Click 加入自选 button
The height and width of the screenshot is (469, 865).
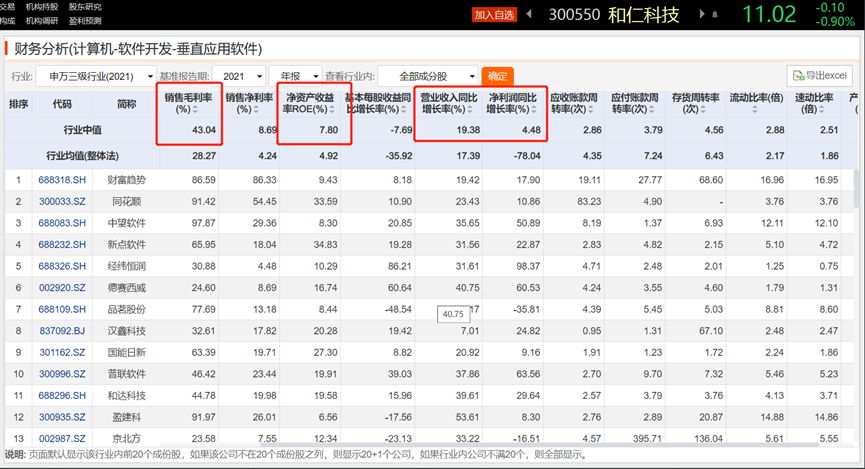pos(494,15)
